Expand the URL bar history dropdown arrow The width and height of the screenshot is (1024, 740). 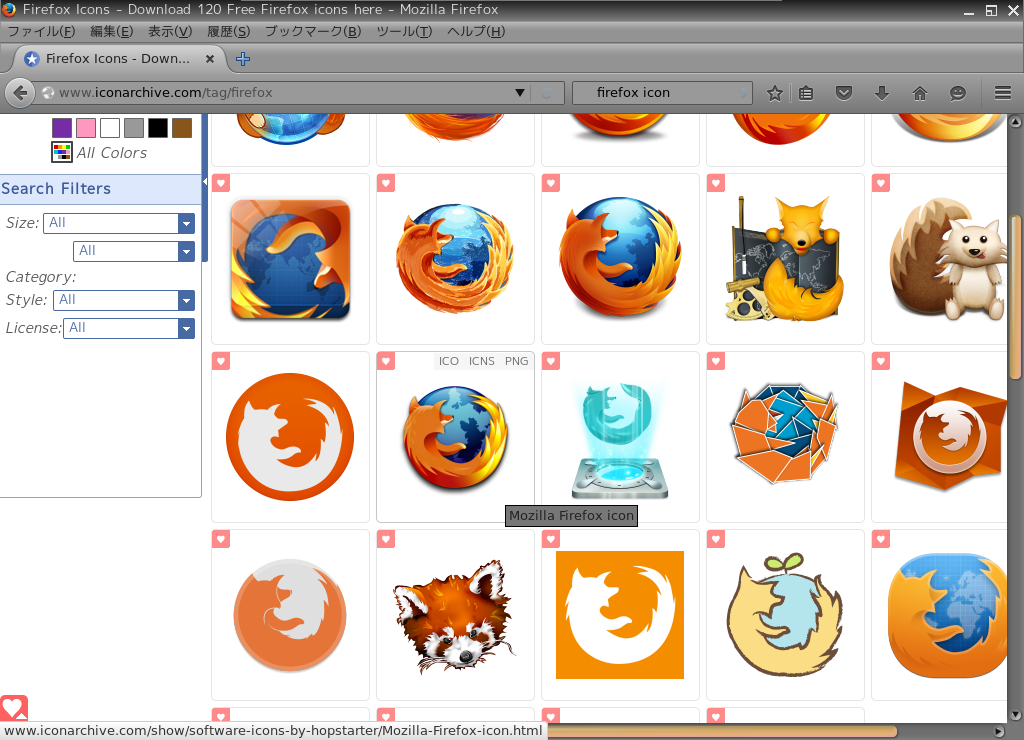click(520, 93)
